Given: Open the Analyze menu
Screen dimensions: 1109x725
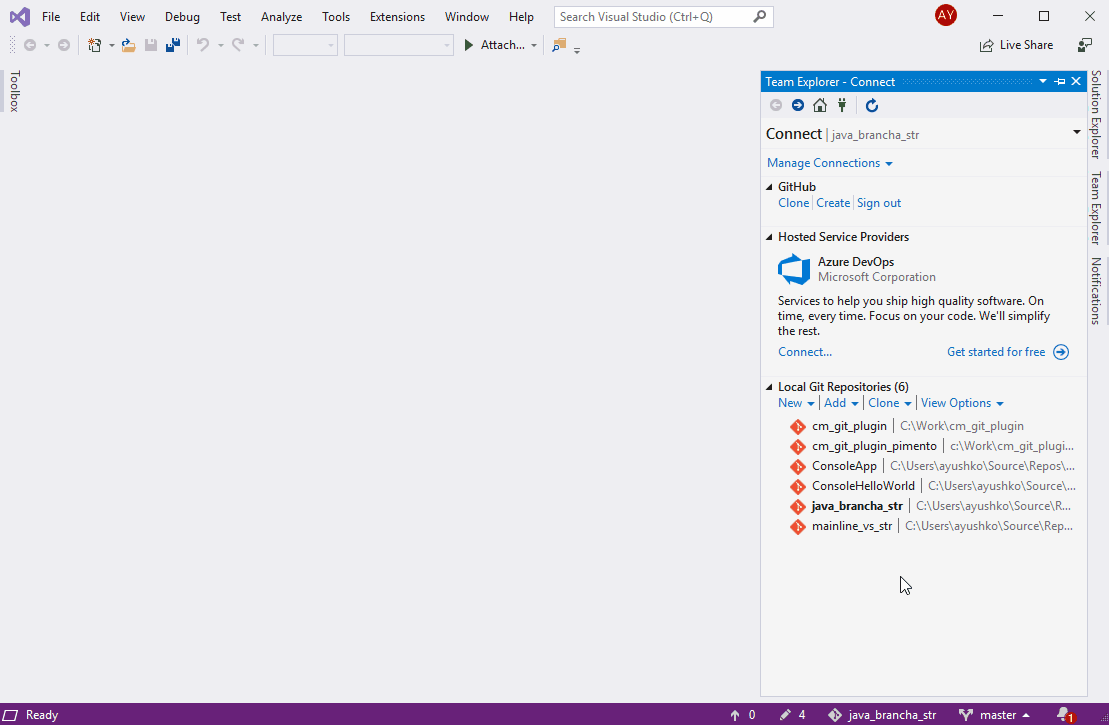Looking at the screenshot, I should coord(281,17).
